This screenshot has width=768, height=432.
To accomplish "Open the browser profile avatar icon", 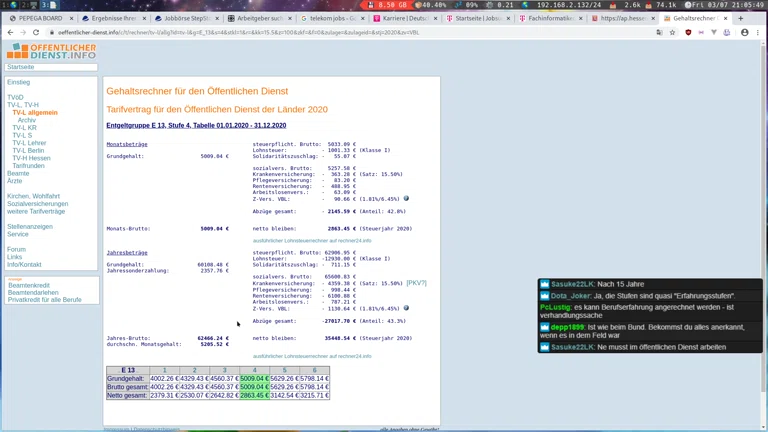I will click(x=744, y=32).
